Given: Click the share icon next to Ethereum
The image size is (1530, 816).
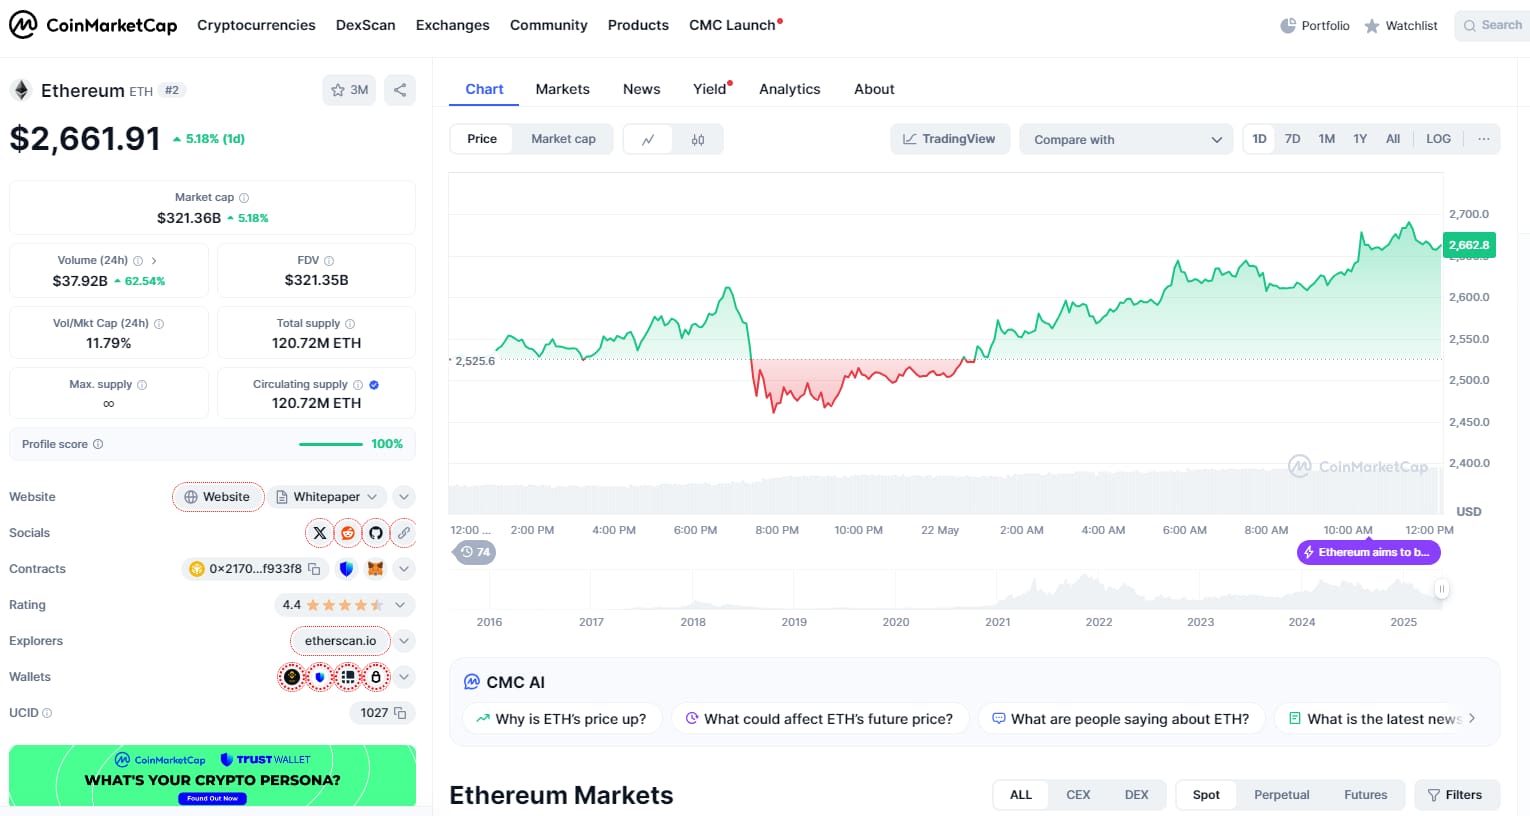Looking at the screenshot, I should click(x=400, y=90).
